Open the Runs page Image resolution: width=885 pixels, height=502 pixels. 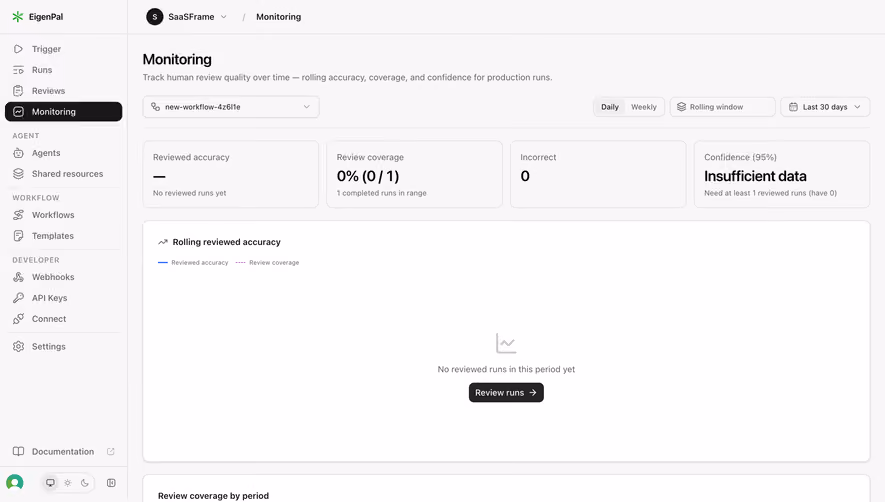[x=63, y=70]
